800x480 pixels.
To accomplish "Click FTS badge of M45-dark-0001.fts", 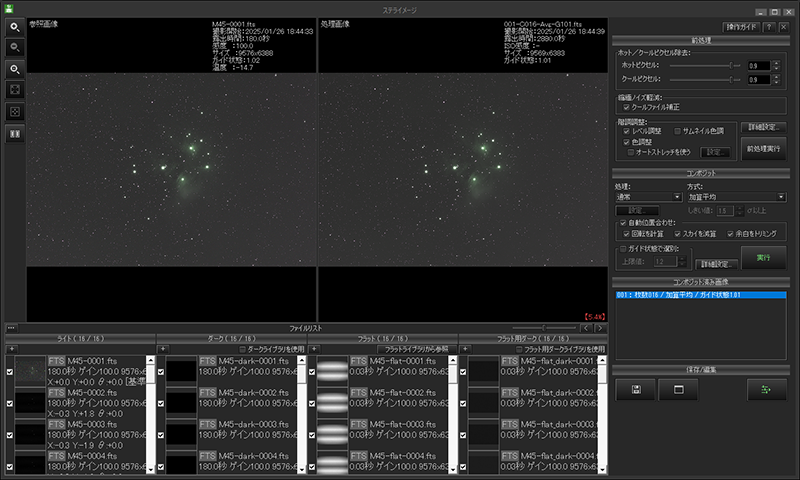I will coord(207,361).
